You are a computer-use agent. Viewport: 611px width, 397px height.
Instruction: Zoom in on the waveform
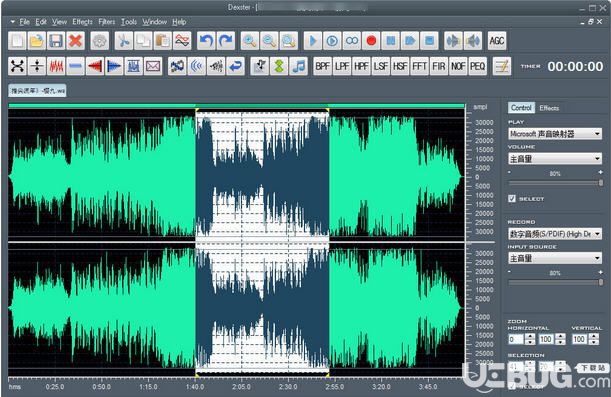[x=250, y=41]
